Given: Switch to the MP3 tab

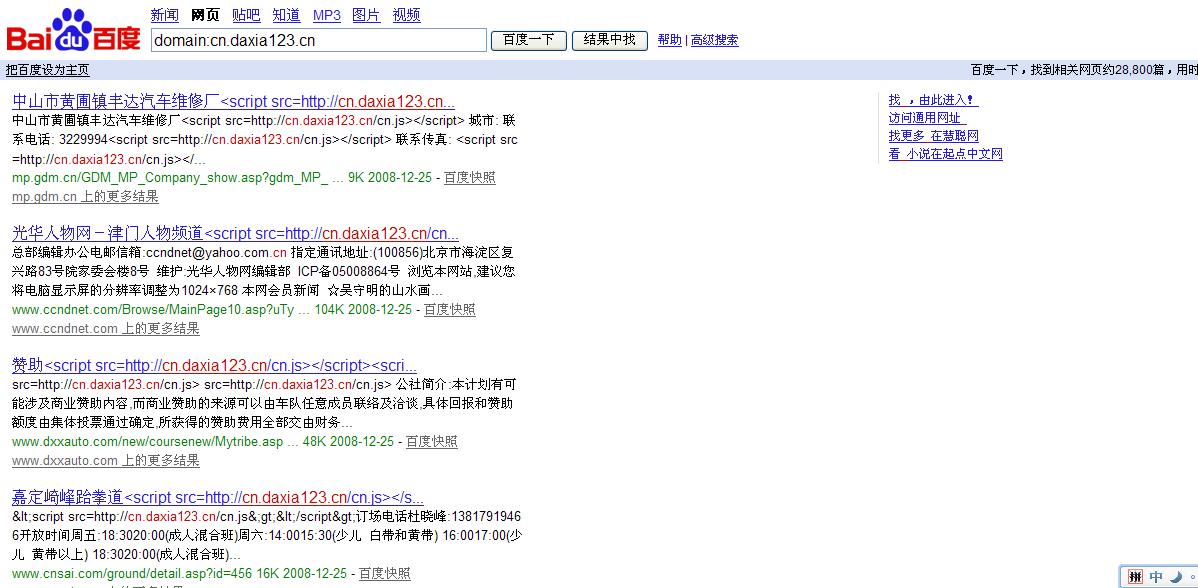Looking at the screenshot, I should (327, 15).
